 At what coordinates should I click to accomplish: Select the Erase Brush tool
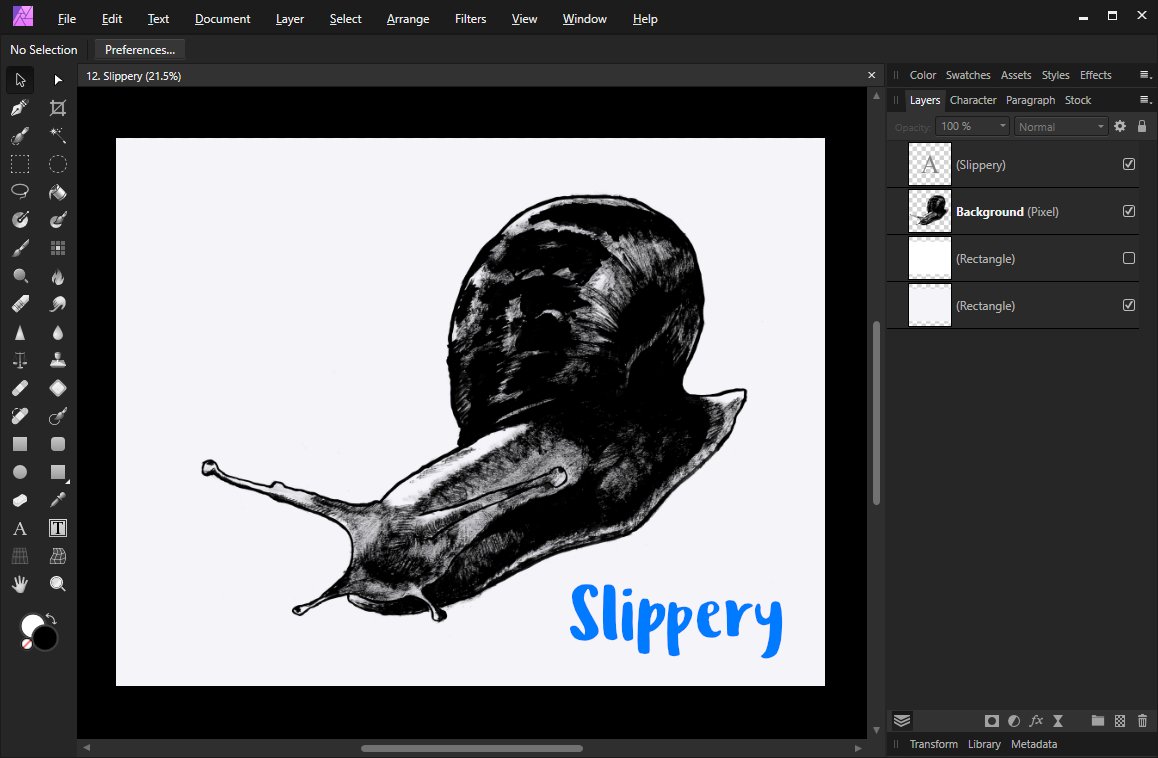[x=20, y=304]
